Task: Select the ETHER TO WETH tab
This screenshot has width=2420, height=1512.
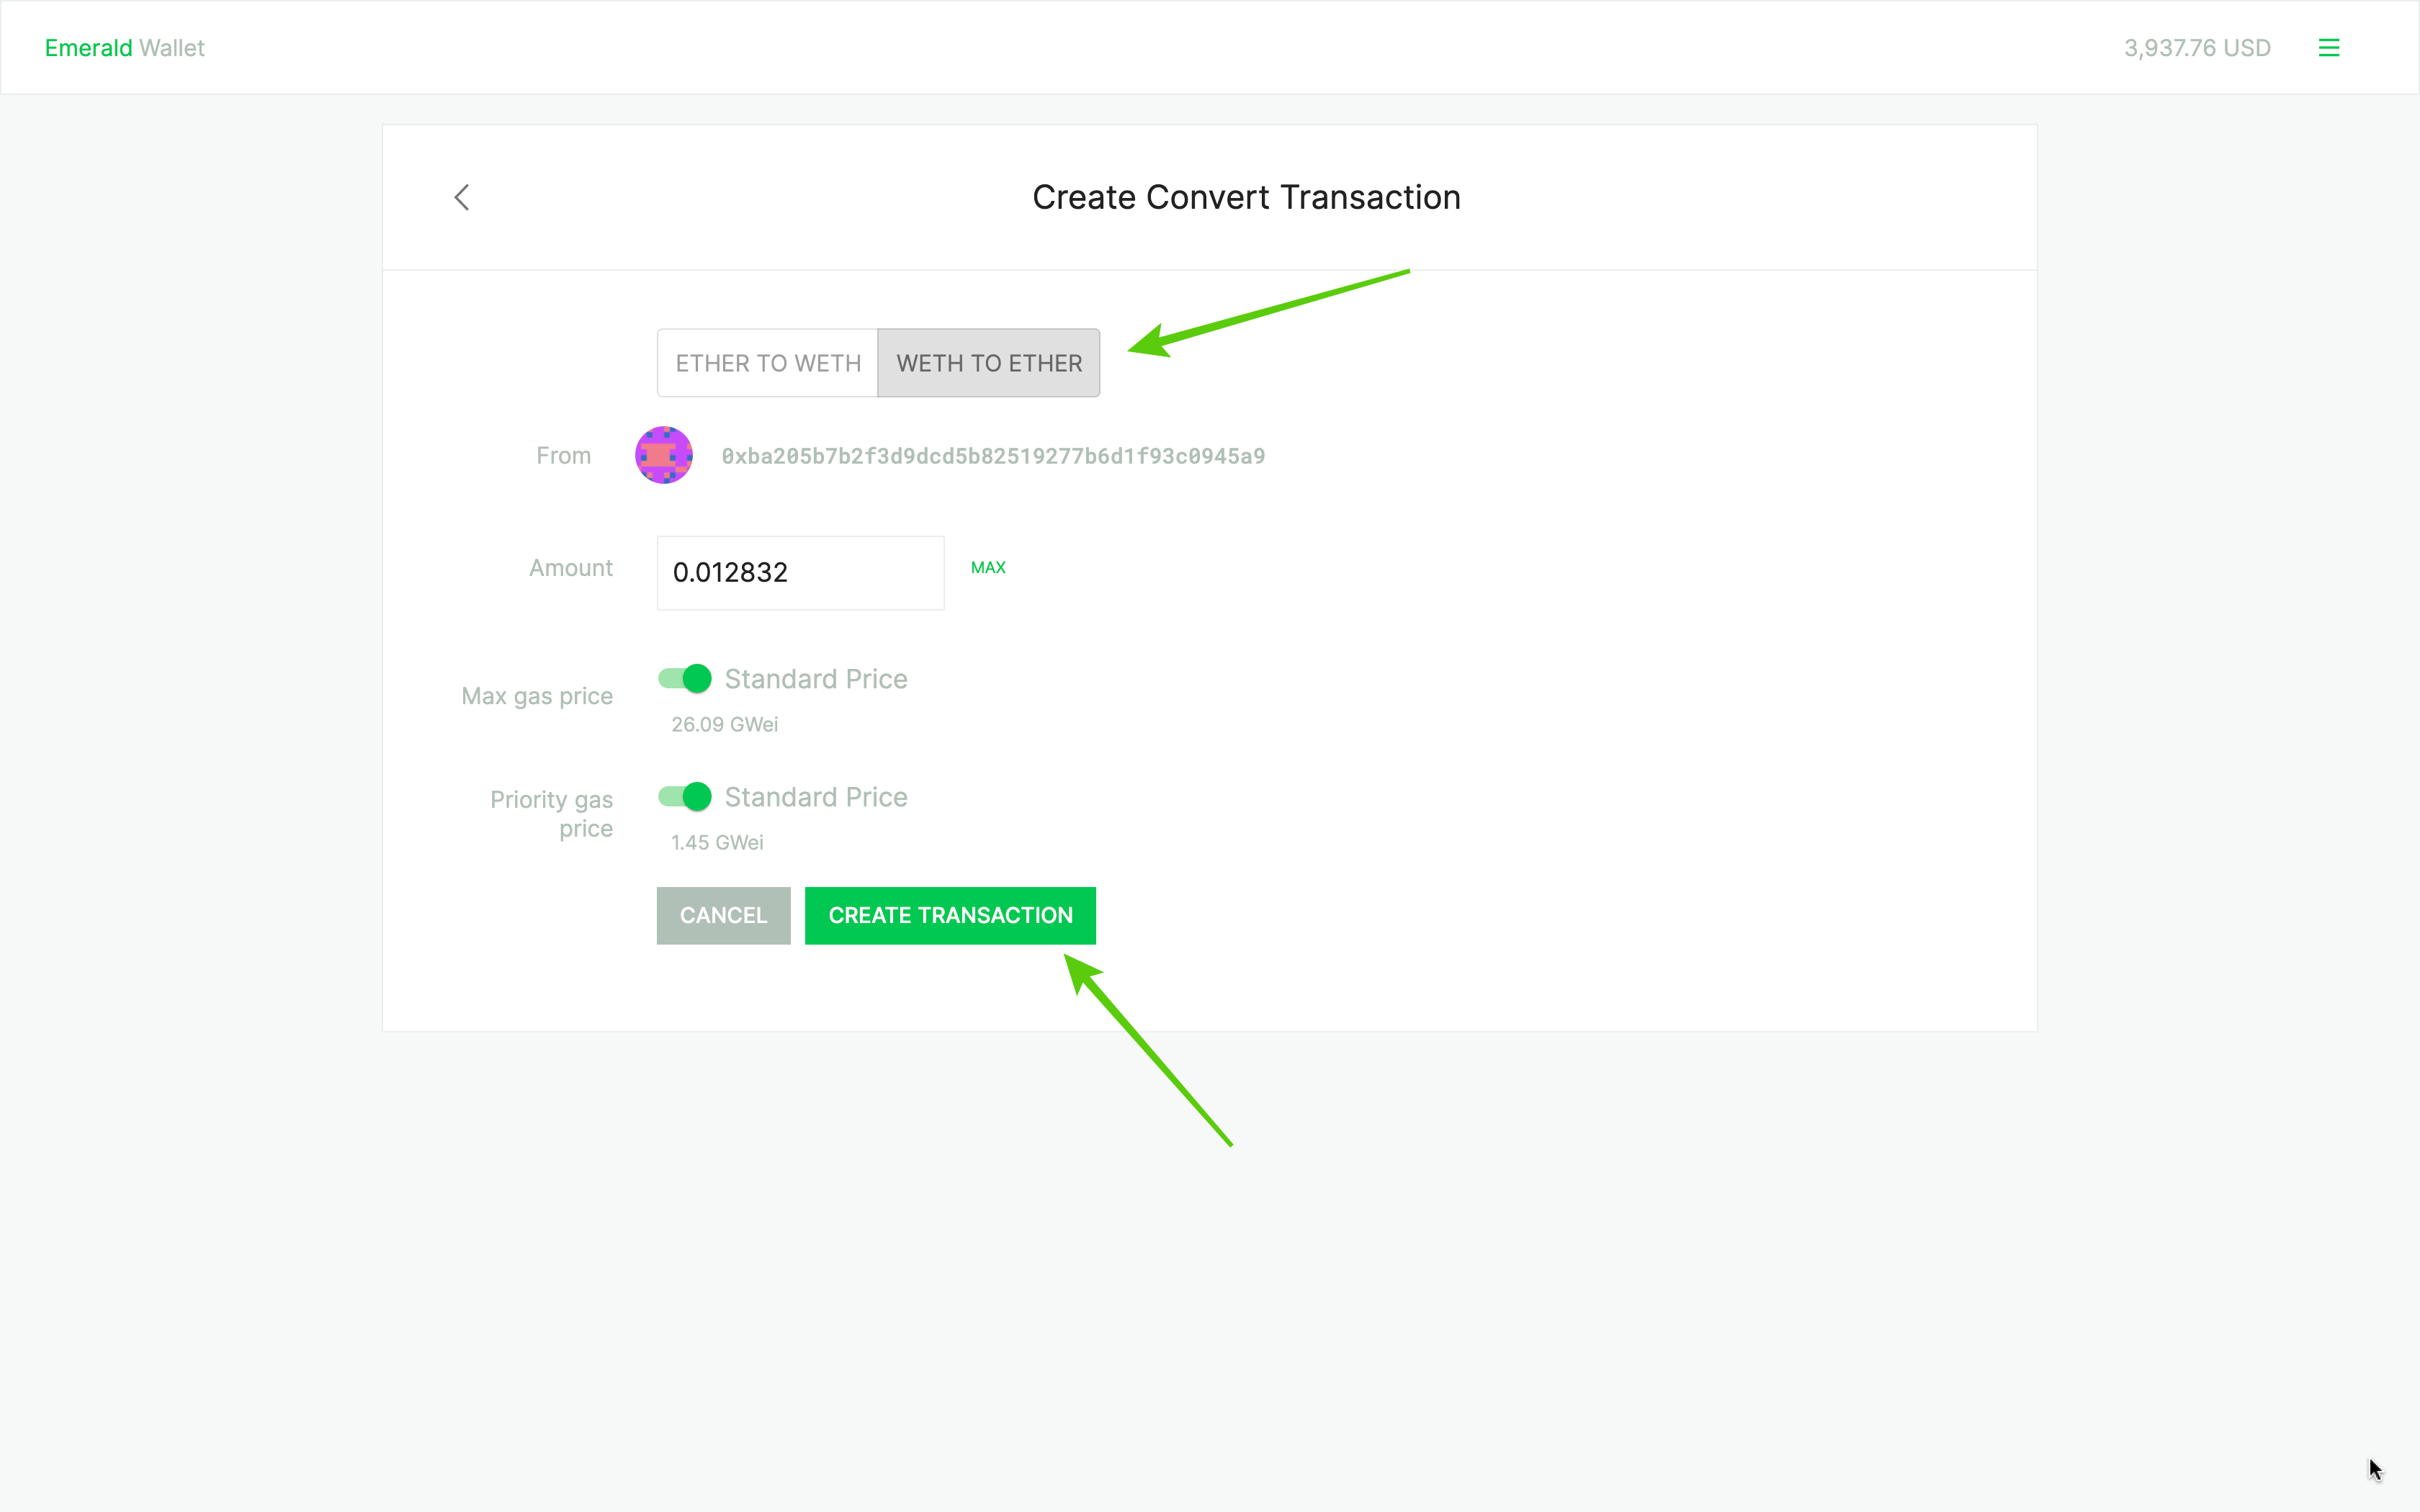Action: pos(767,363)
